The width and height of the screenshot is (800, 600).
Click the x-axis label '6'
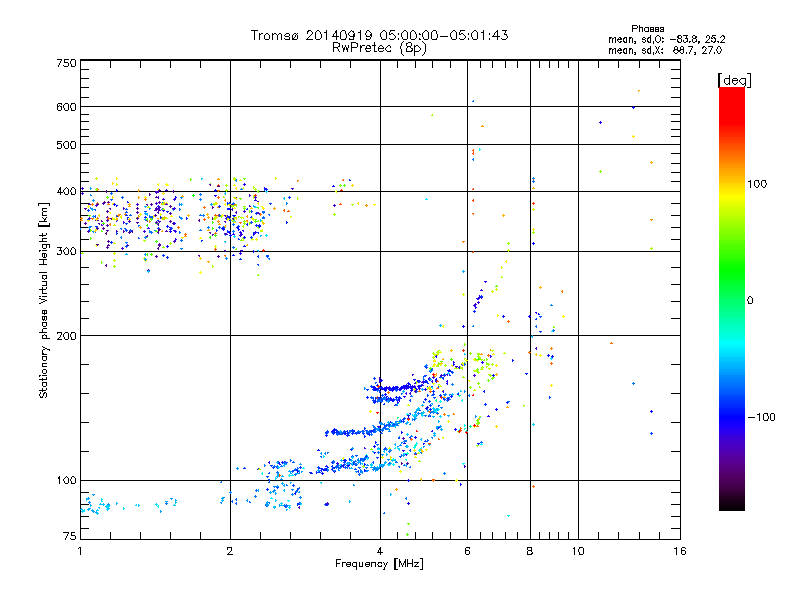(x=467, y=551)
